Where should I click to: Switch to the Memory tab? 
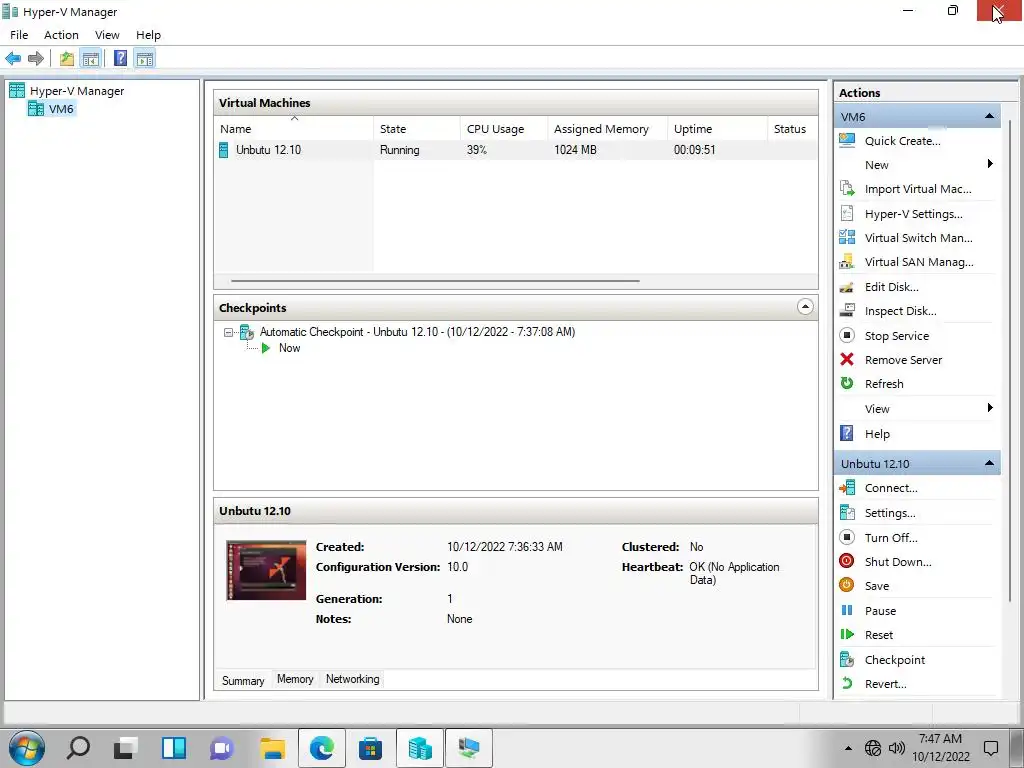click(x=295, y=679)
